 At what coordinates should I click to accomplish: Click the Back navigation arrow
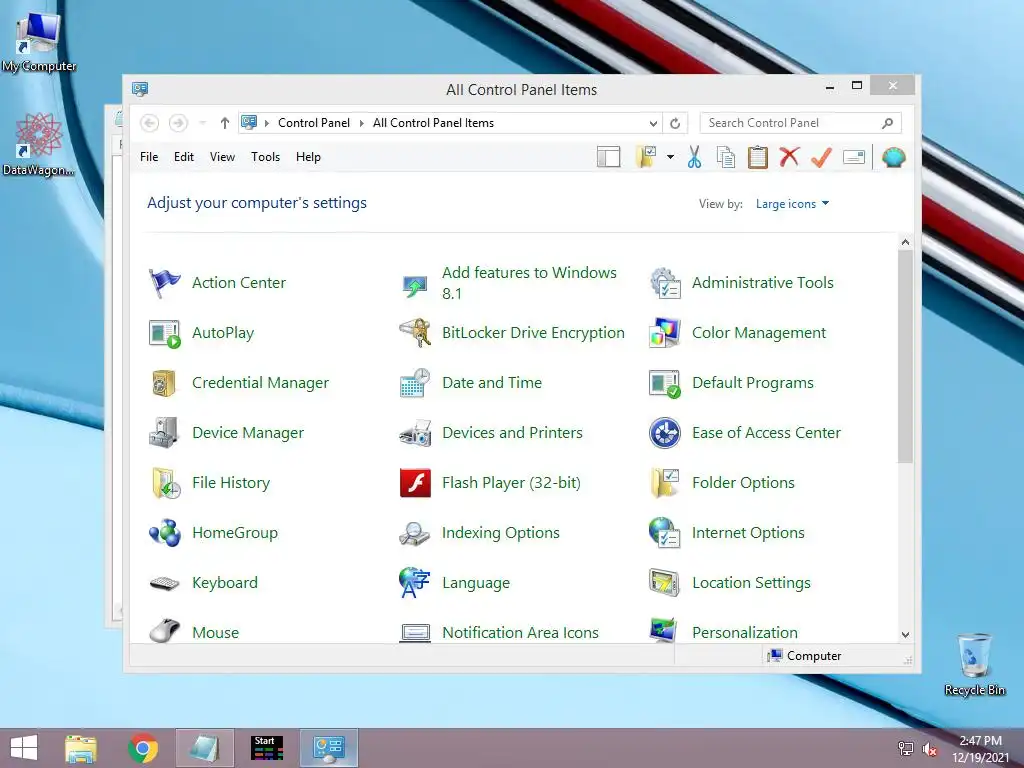(x=150, y=123)
